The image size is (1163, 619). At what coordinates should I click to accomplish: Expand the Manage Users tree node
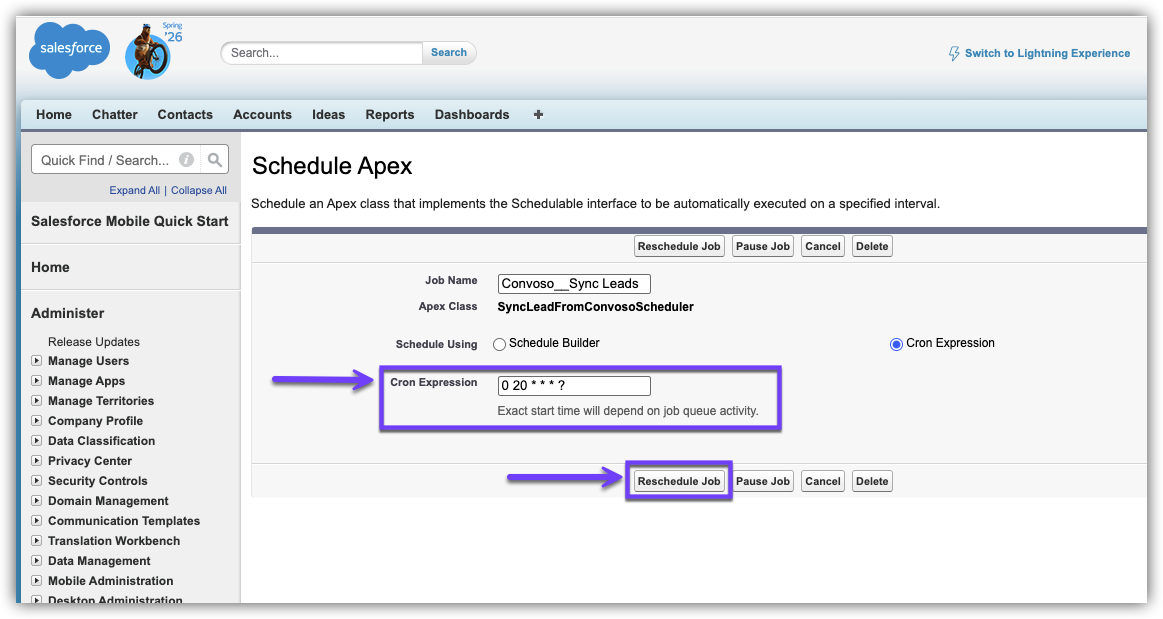click(x=37, y=361)
